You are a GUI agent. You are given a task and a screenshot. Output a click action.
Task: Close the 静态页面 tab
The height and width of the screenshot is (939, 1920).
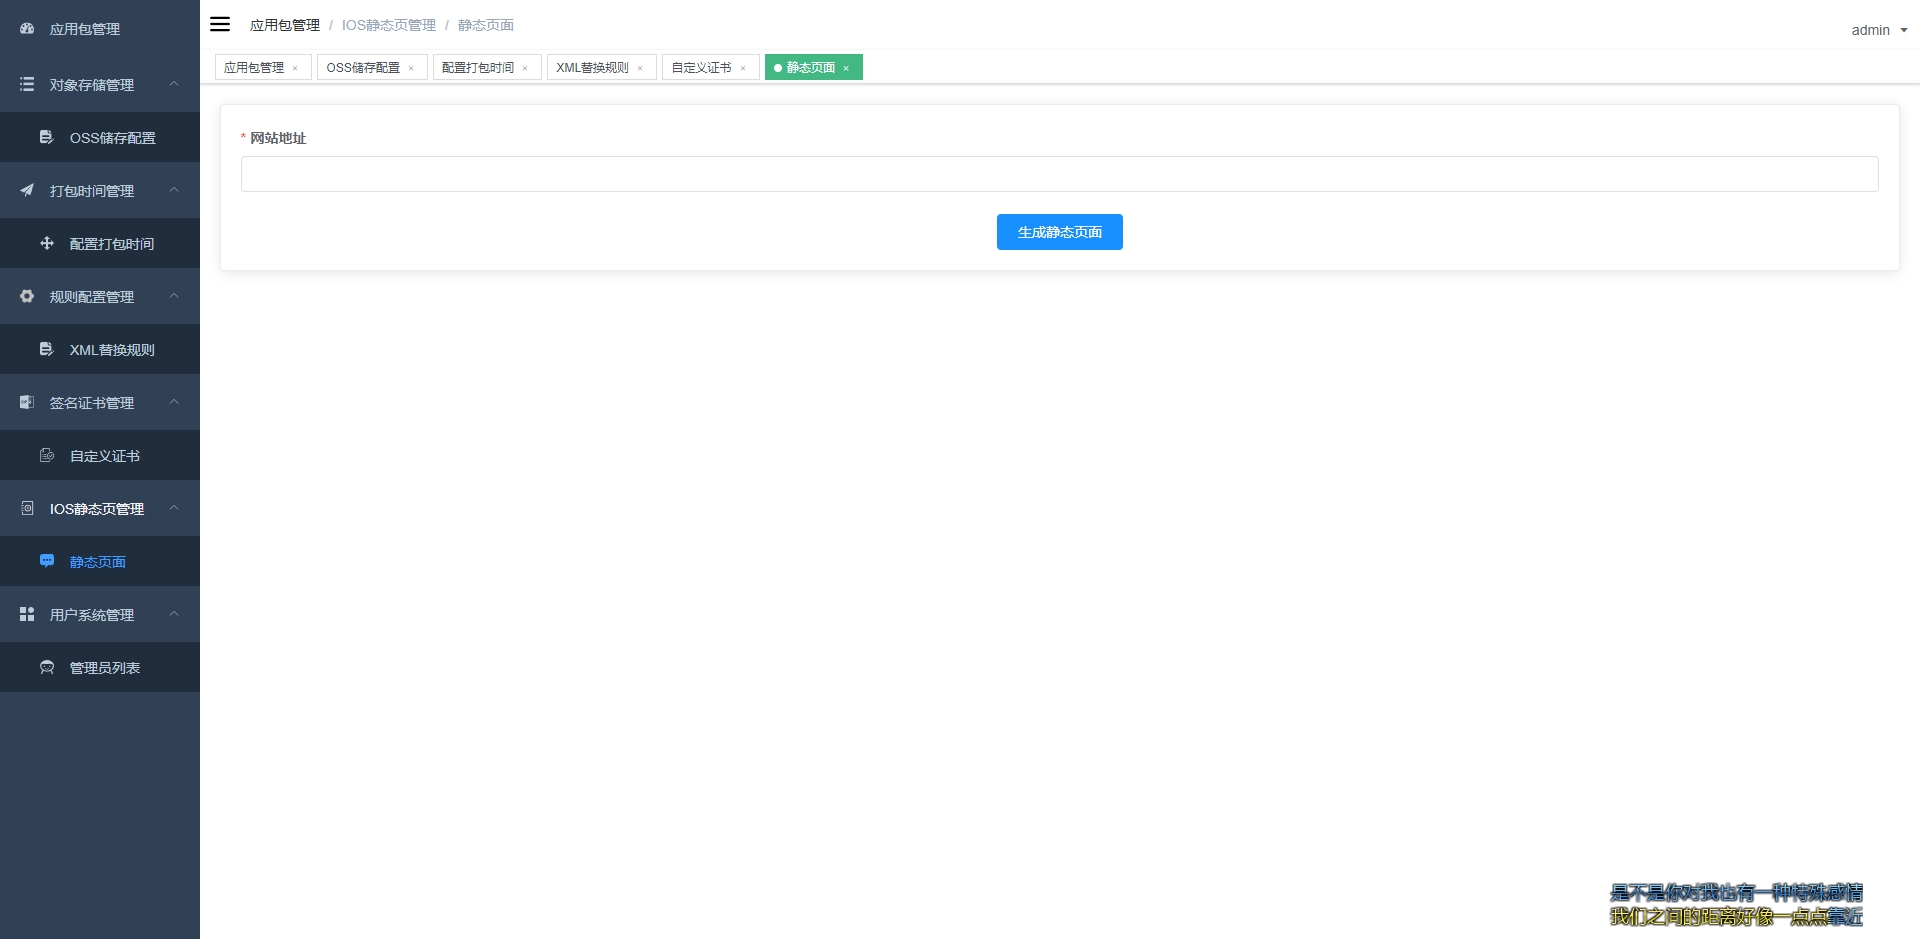(x=846, y=68)
